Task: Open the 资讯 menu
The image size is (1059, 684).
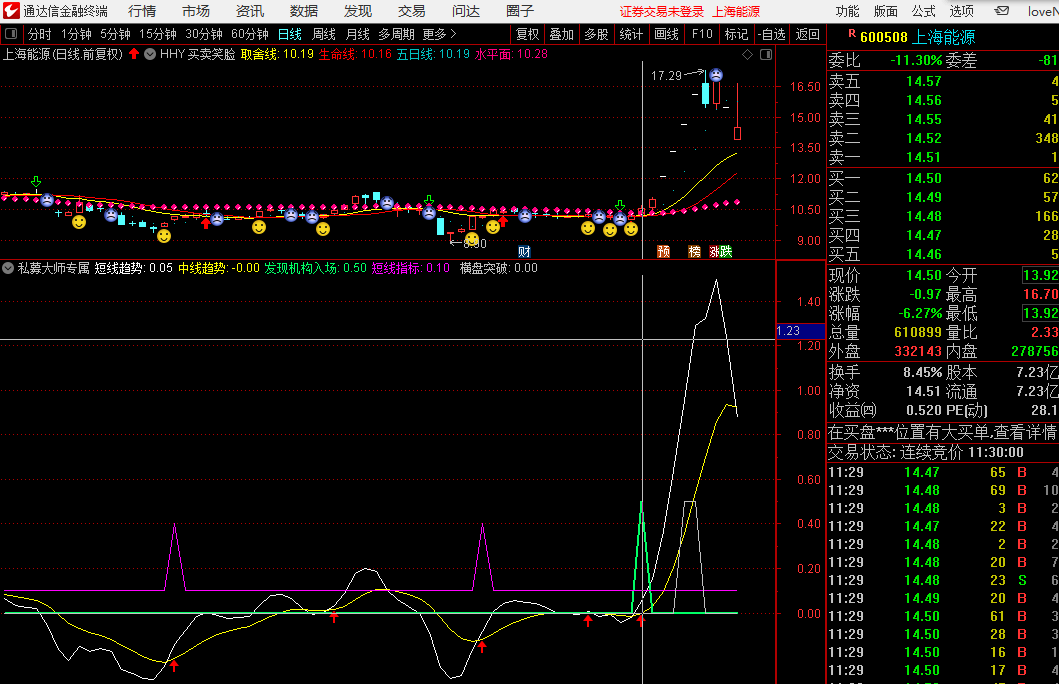Action: [250, 11]
